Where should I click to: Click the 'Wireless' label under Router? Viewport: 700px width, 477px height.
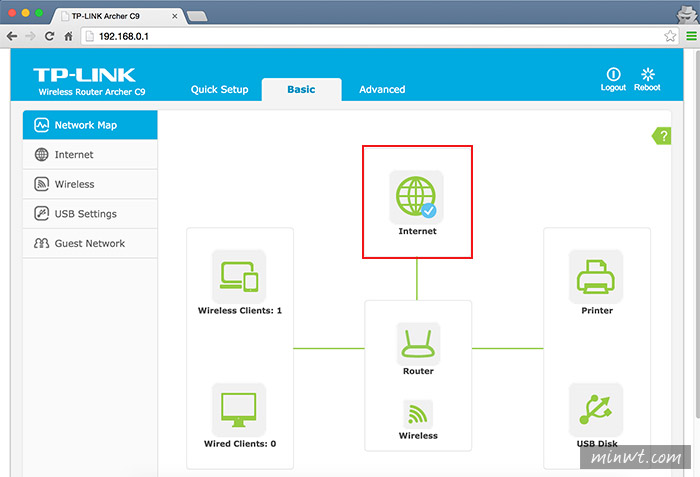click(418, 435)
